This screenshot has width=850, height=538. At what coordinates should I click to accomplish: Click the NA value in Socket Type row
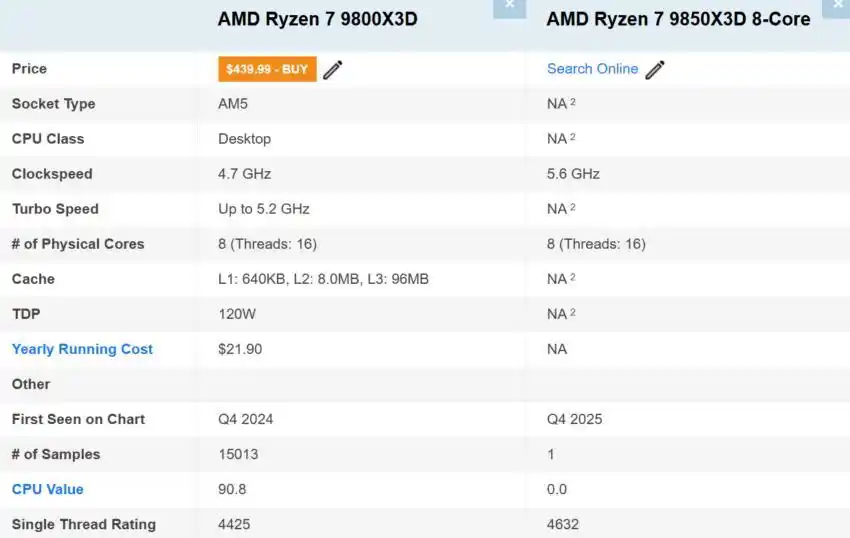[561, 104]
